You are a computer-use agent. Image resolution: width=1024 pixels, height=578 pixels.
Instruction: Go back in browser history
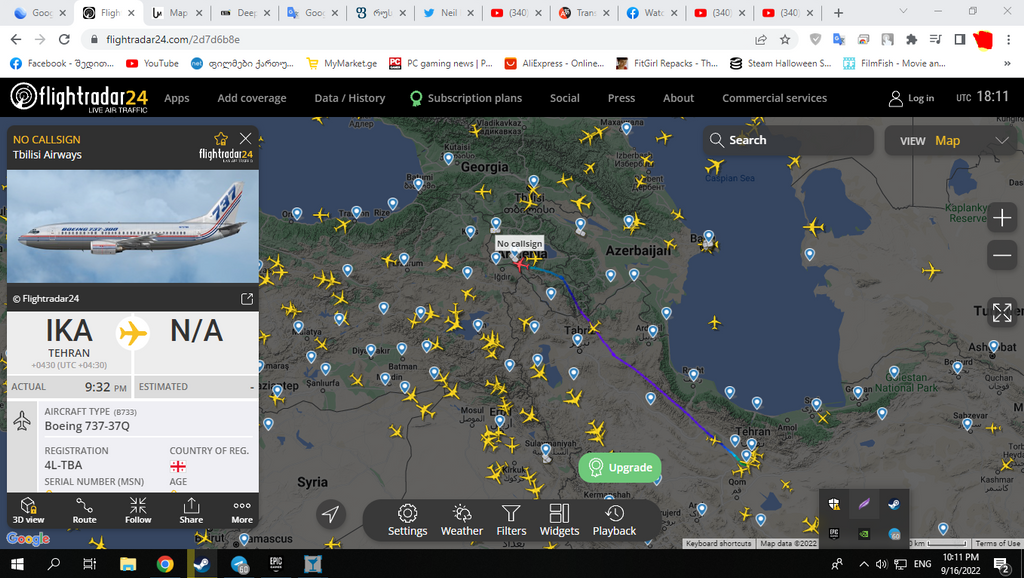(16, 39)
